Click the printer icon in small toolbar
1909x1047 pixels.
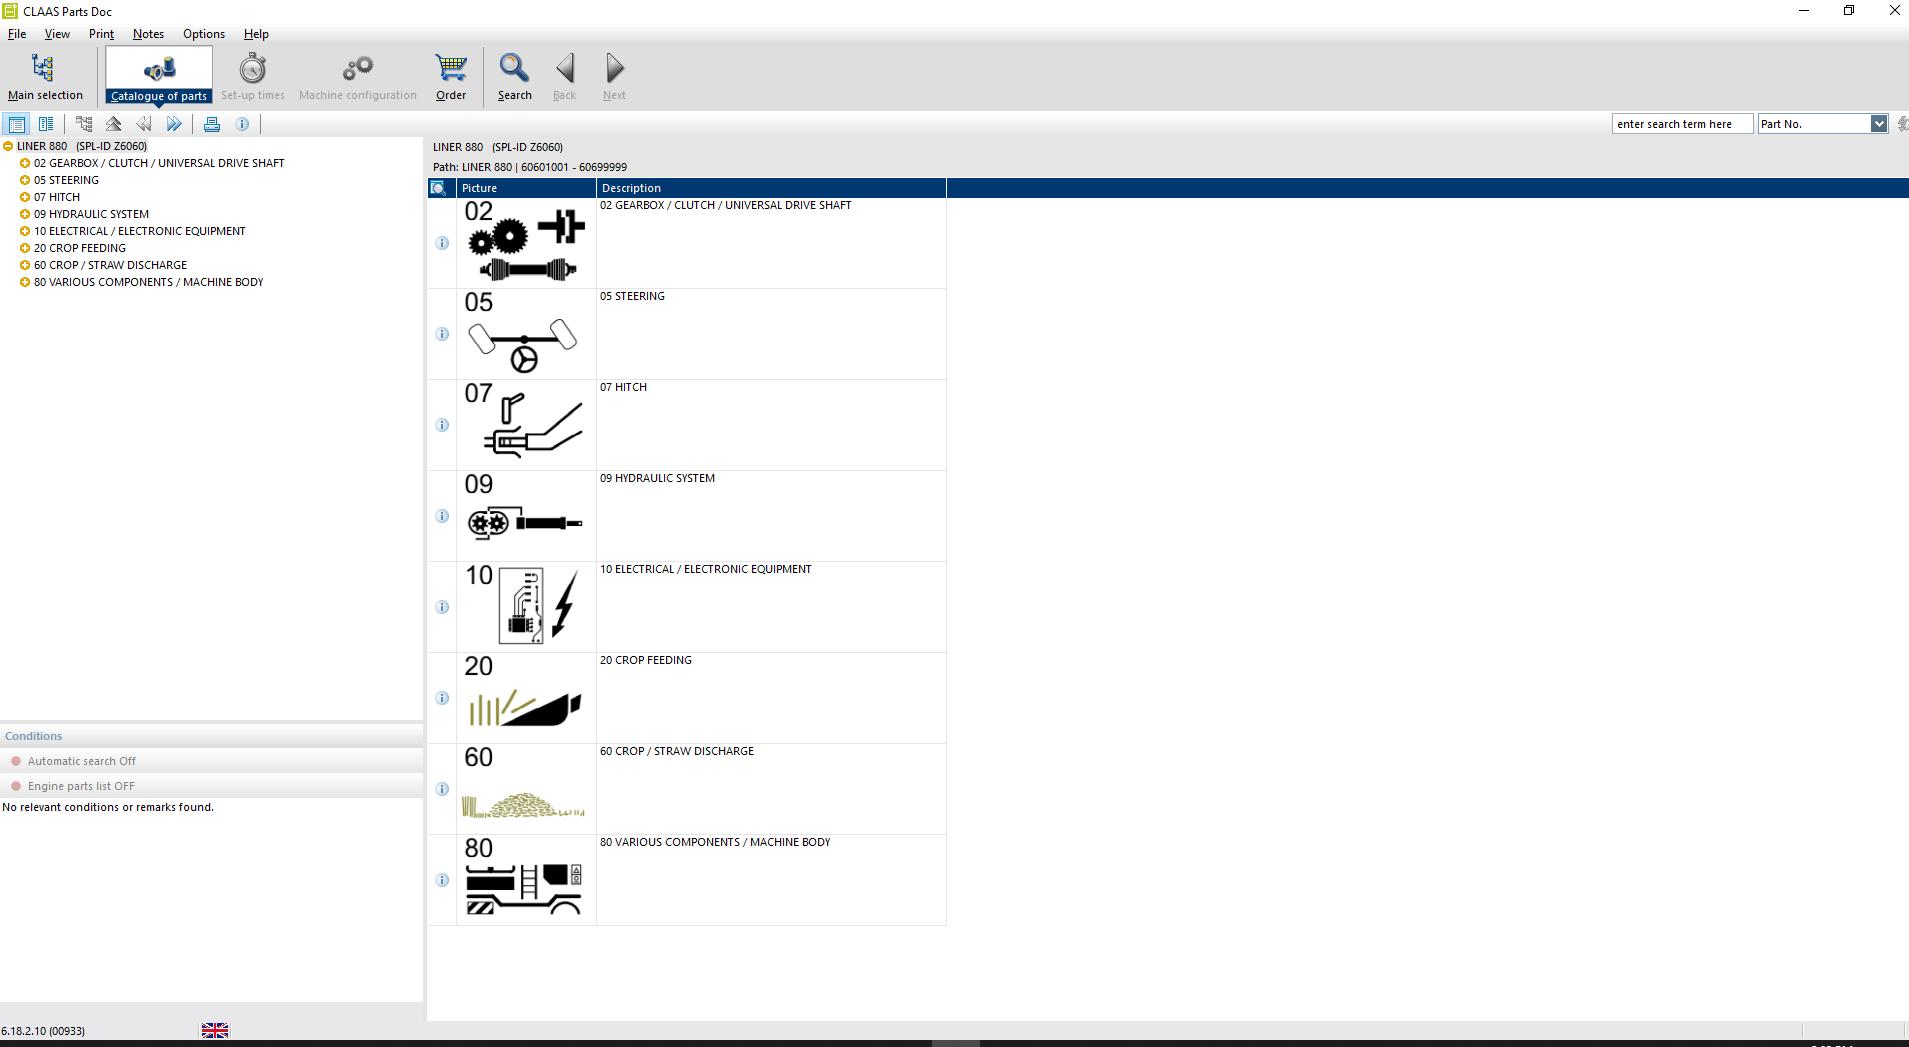tap(212, 124)
